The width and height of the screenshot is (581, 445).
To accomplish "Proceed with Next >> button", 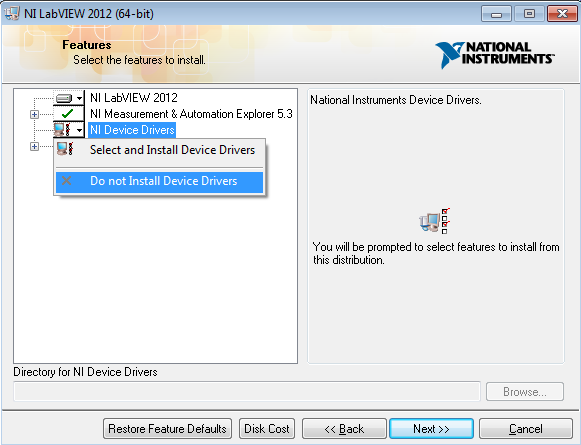I will click(431, 429).
